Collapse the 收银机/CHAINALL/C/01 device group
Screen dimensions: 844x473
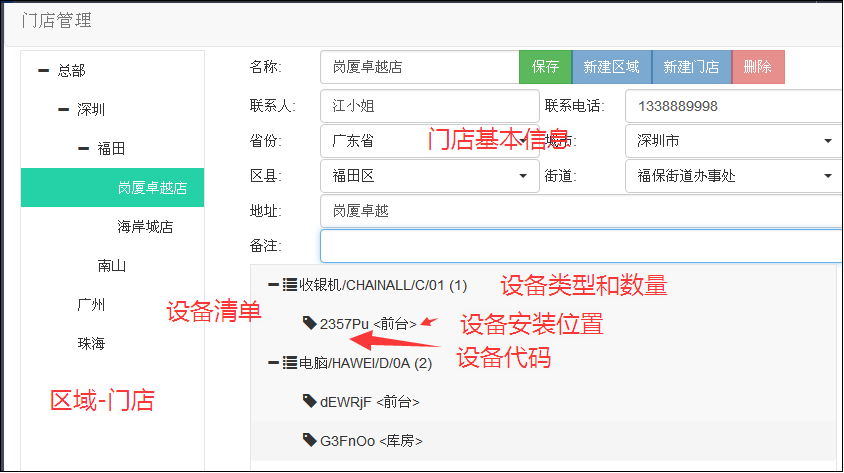coord(273,285)
